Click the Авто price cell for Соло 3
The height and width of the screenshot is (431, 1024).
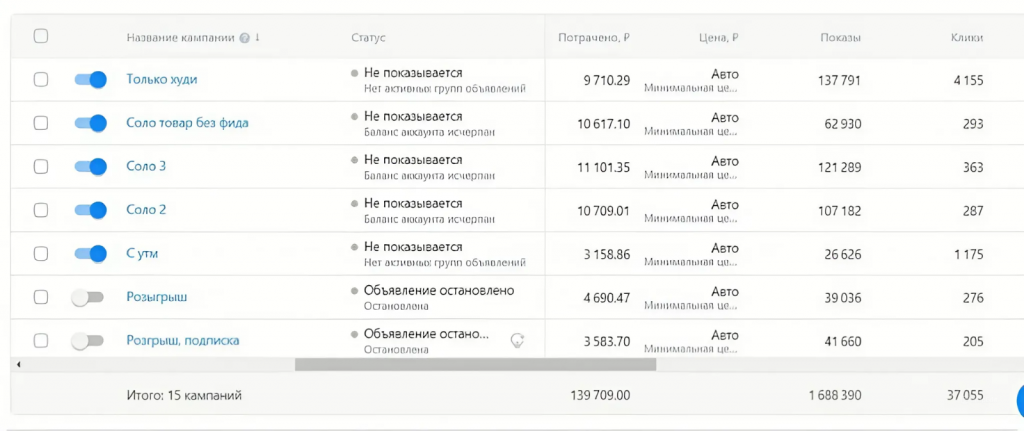[x=724, y=161]
